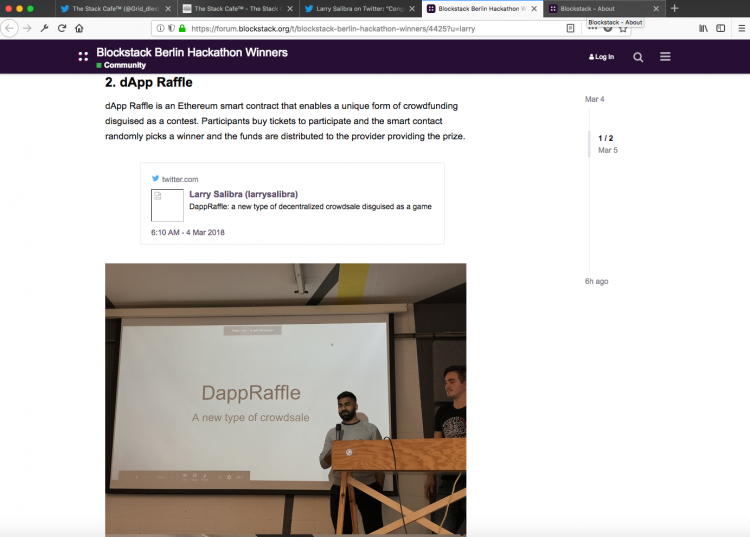Viewport: 750px width, 537px height.
Task: Show site information icon in address bar
Action: (160, 29)
